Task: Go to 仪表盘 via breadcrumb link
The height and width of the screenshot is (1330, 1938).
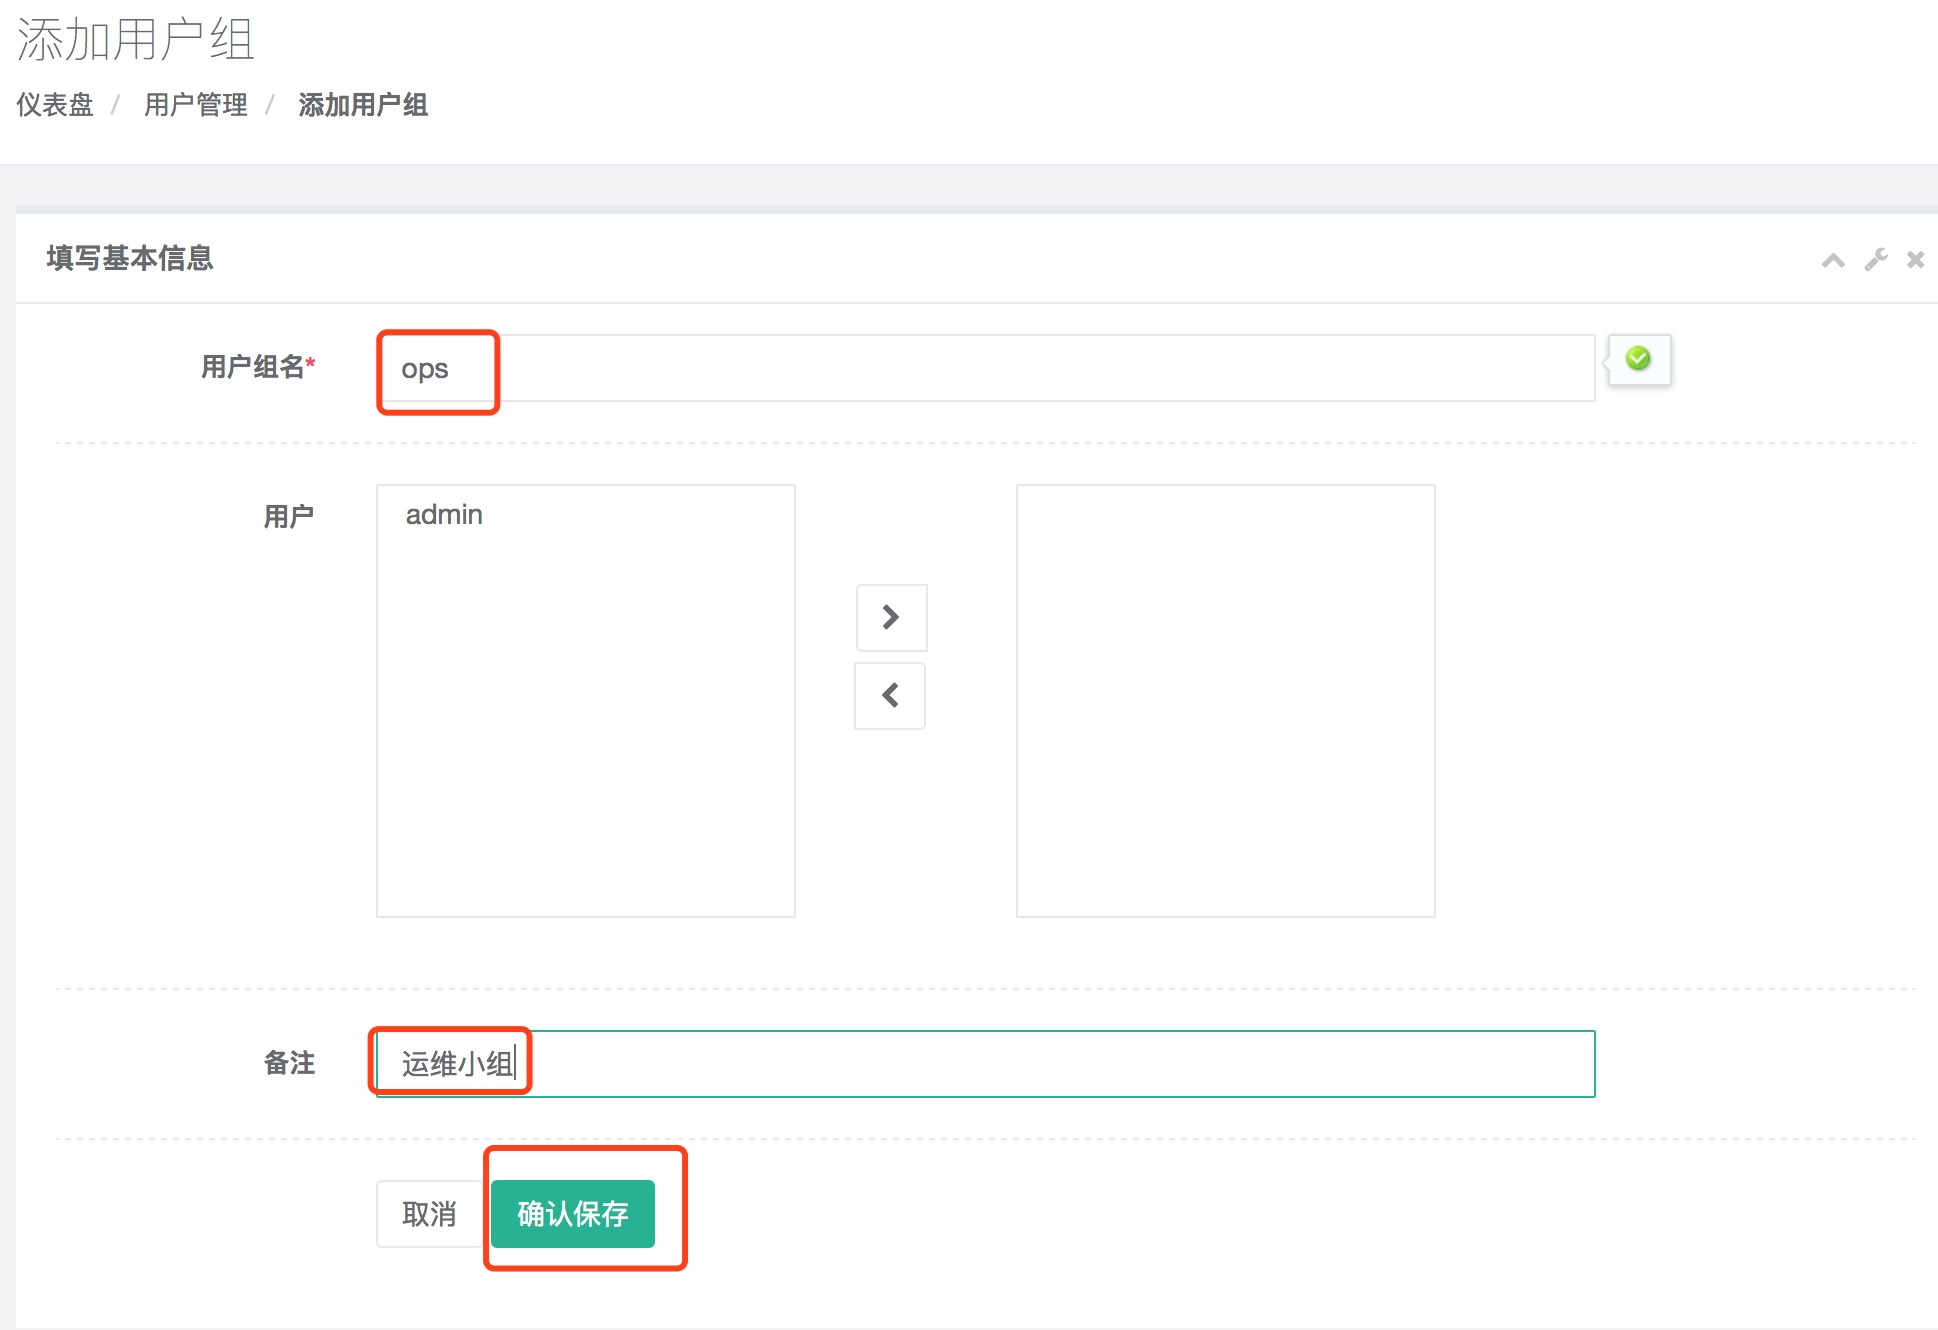Action: (x=55, y=105)
